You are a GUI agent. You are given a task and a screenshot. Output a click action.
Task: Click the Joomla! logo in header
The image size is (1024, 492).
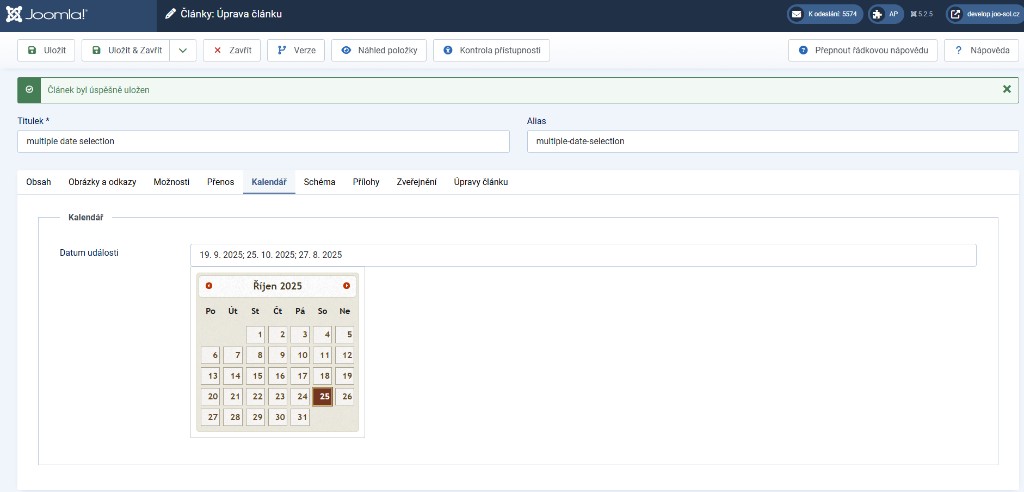tap(46, 15)
